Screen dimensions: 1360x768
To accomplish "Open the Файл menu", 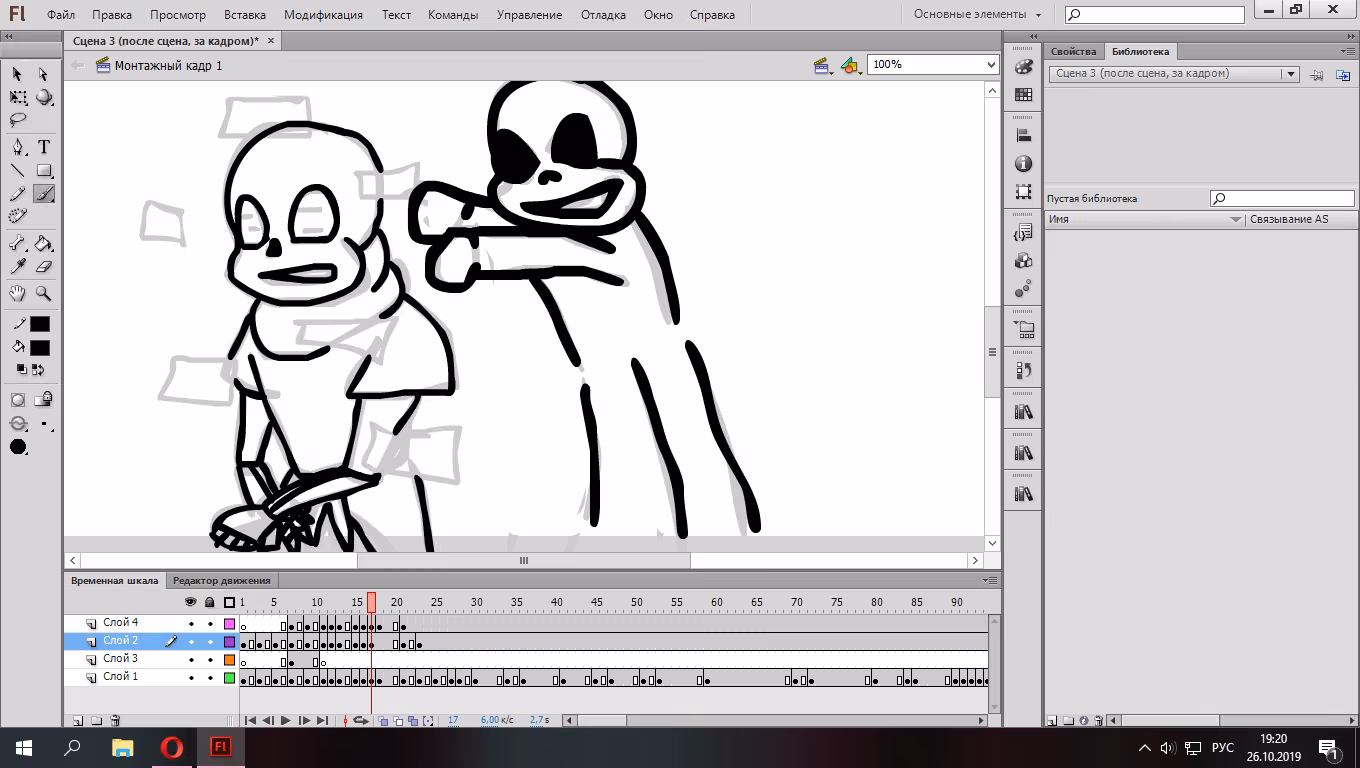I will tap(60, 15).
